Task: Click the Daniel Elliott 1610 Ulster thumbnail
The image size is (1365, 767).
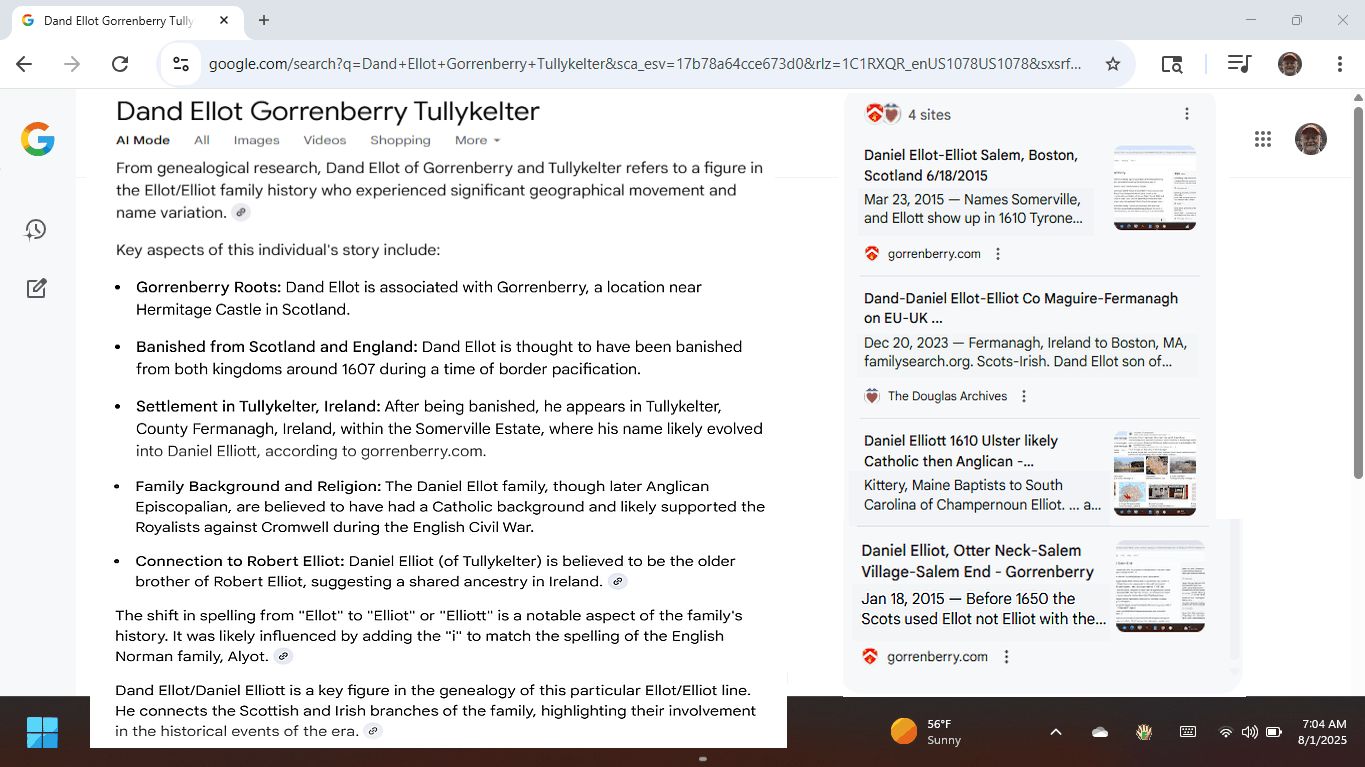Action: click(x=1154, y=473)
